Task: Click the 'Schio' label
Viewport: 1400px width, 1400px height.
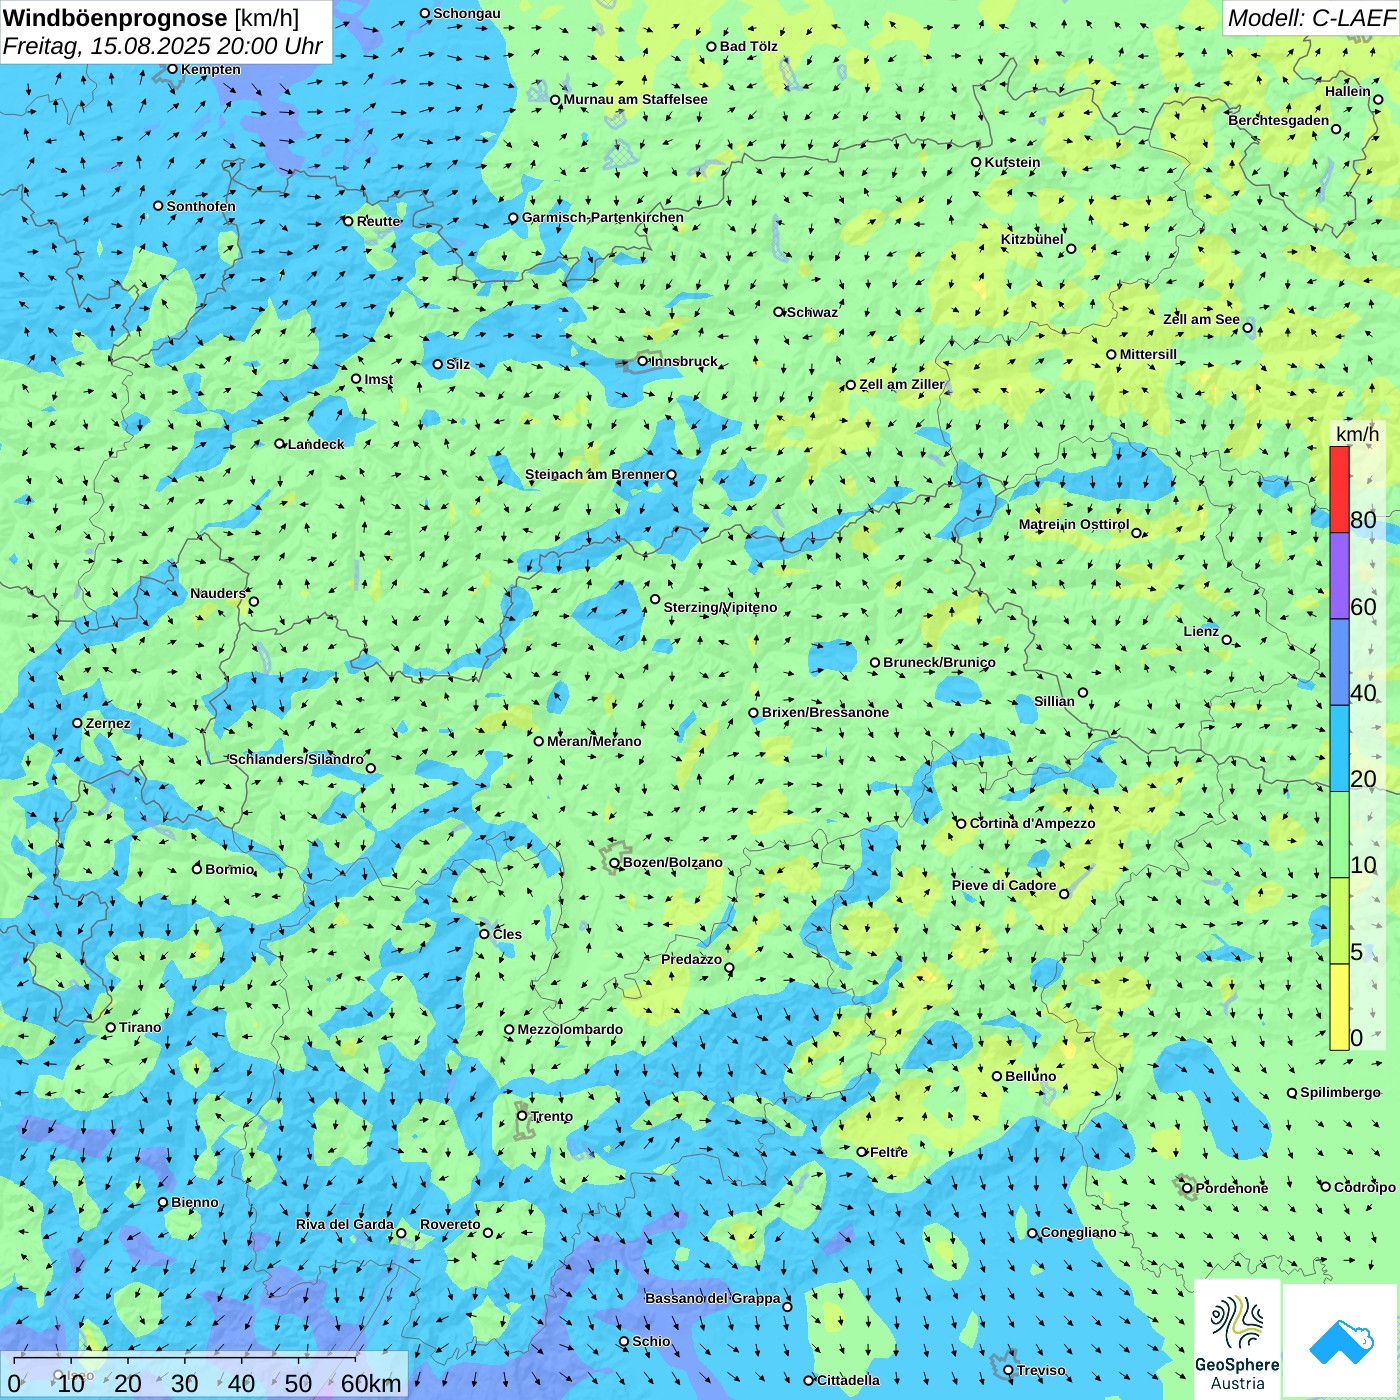Action: click(x=651, y=1341)
